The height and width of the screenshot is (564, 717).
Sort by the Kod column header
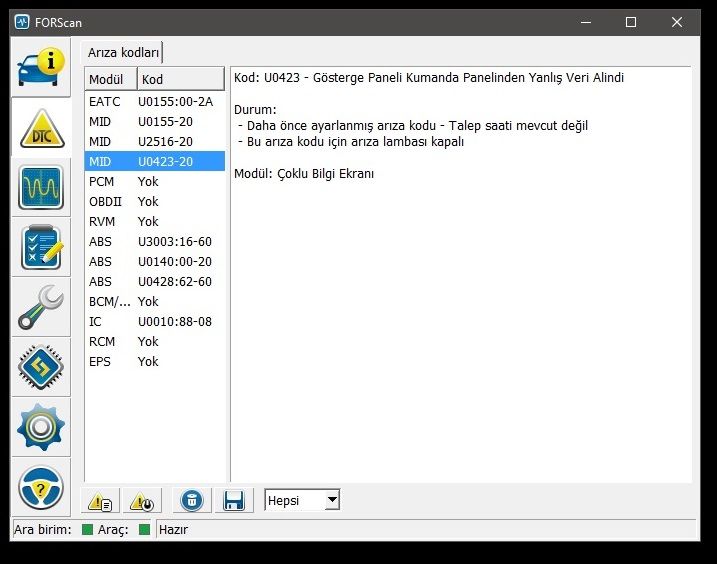pos(181,79)
